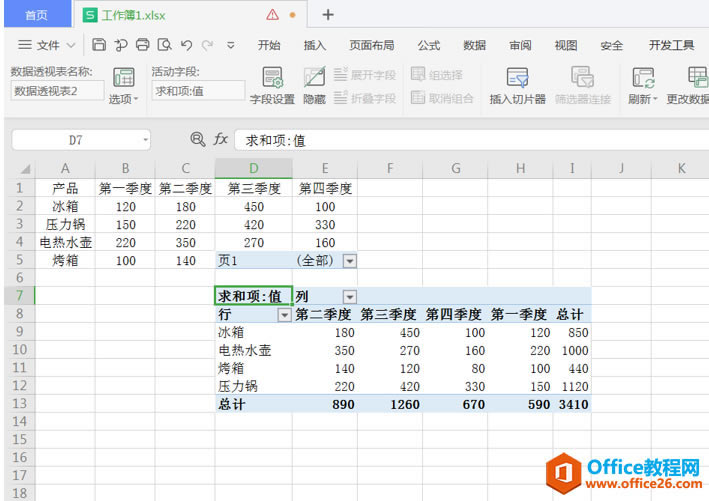Click the 第三季度 pivot column header

[388, 314]
